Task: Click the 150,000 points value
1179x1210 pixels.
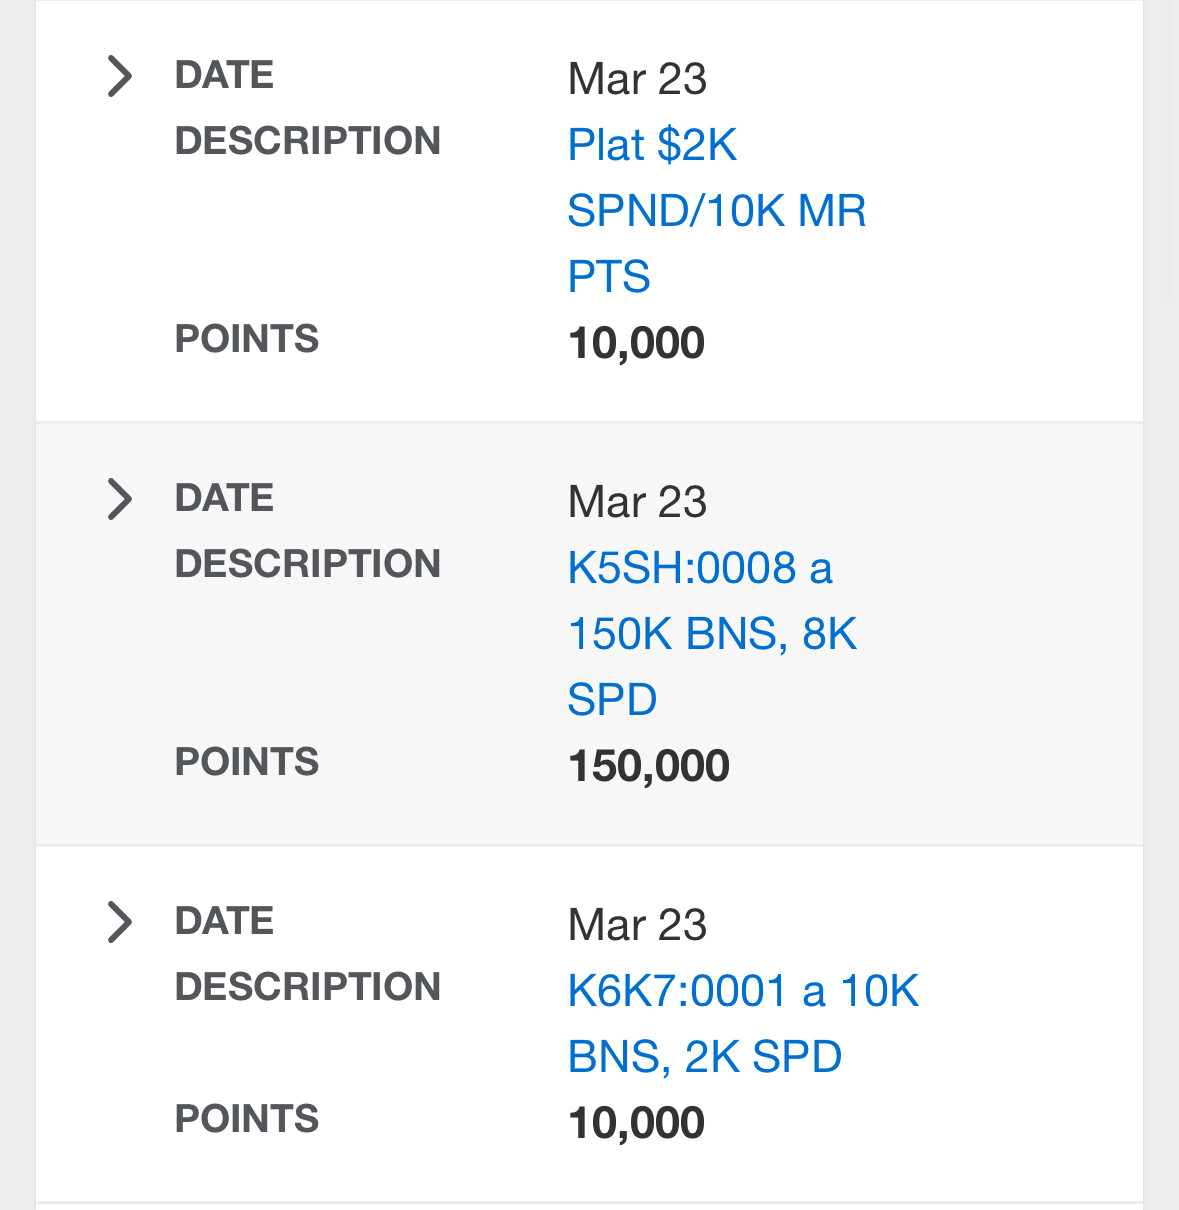Action: (648, 767)
